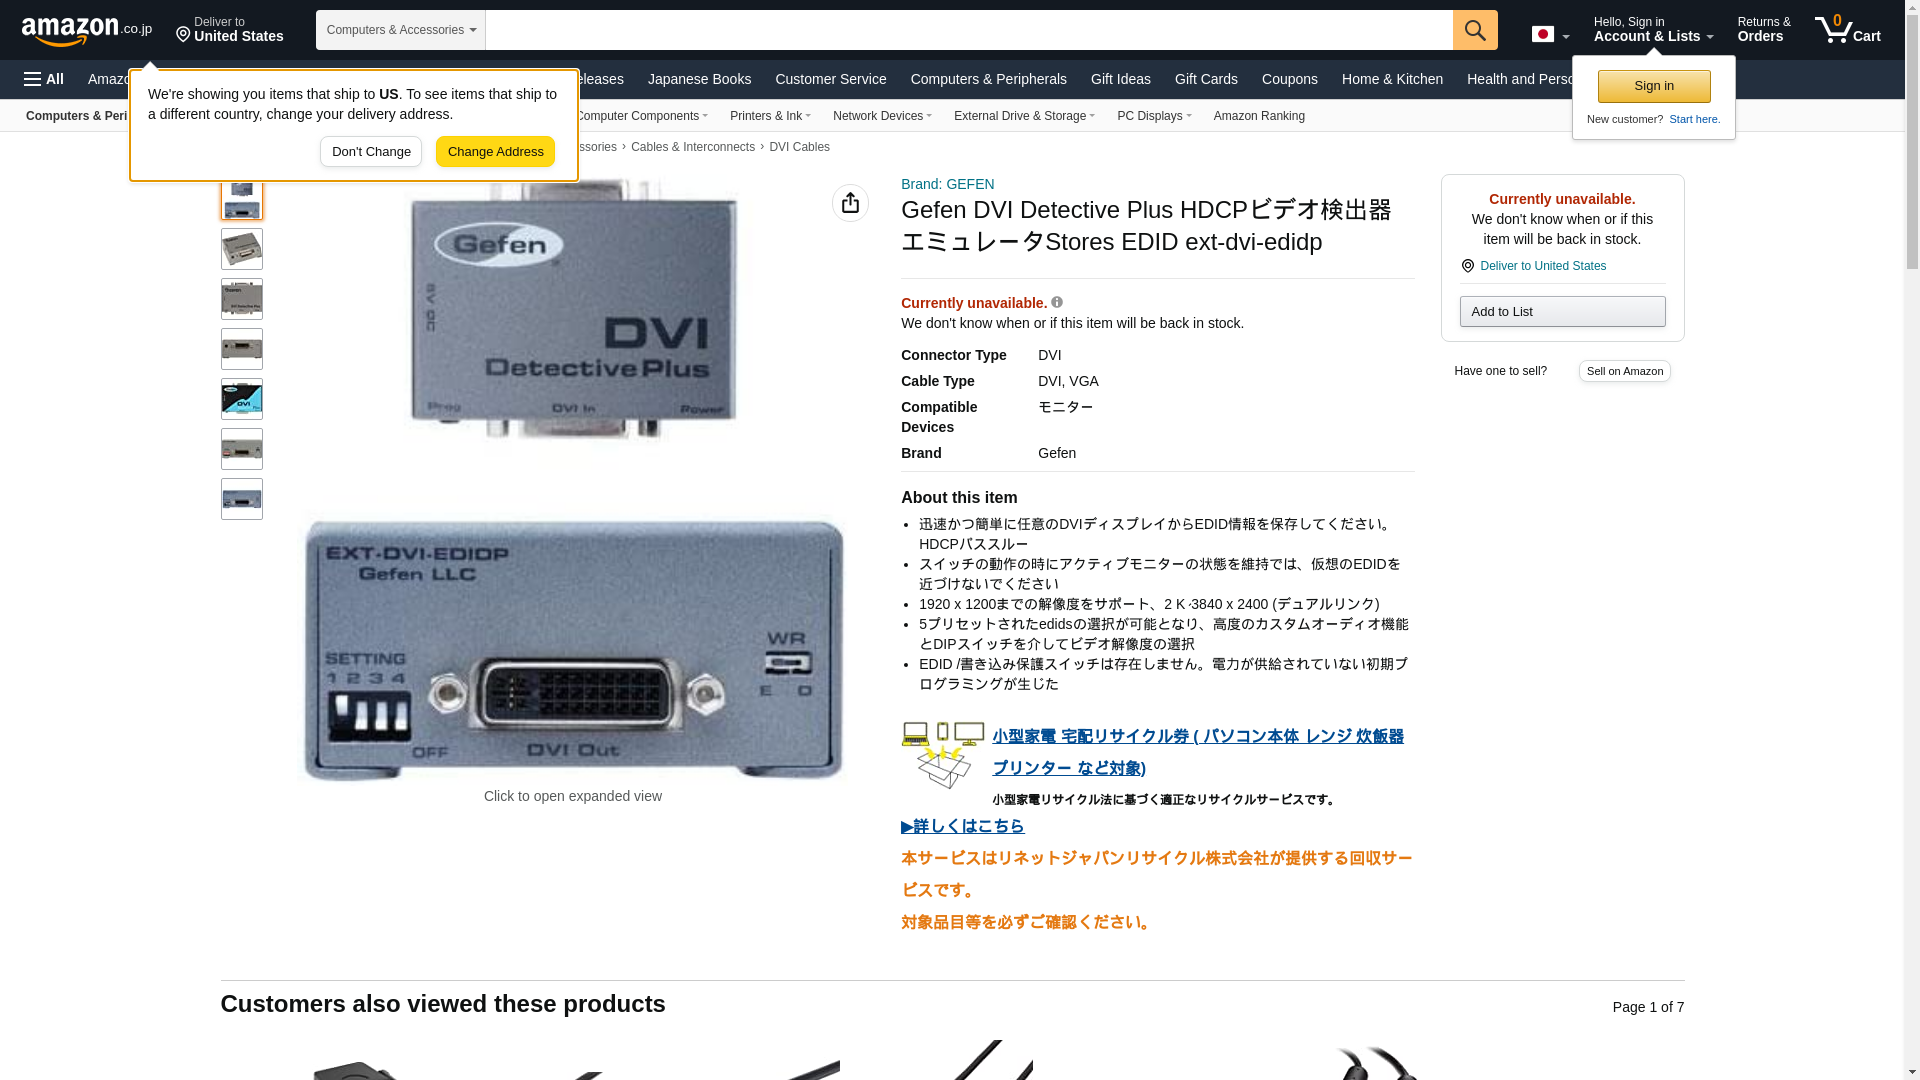Click the Amazon.co.jp logo
Image resolution: width=1920 pixels, height=1080 pixels.
pyautogui.click(x=87, y=30)
